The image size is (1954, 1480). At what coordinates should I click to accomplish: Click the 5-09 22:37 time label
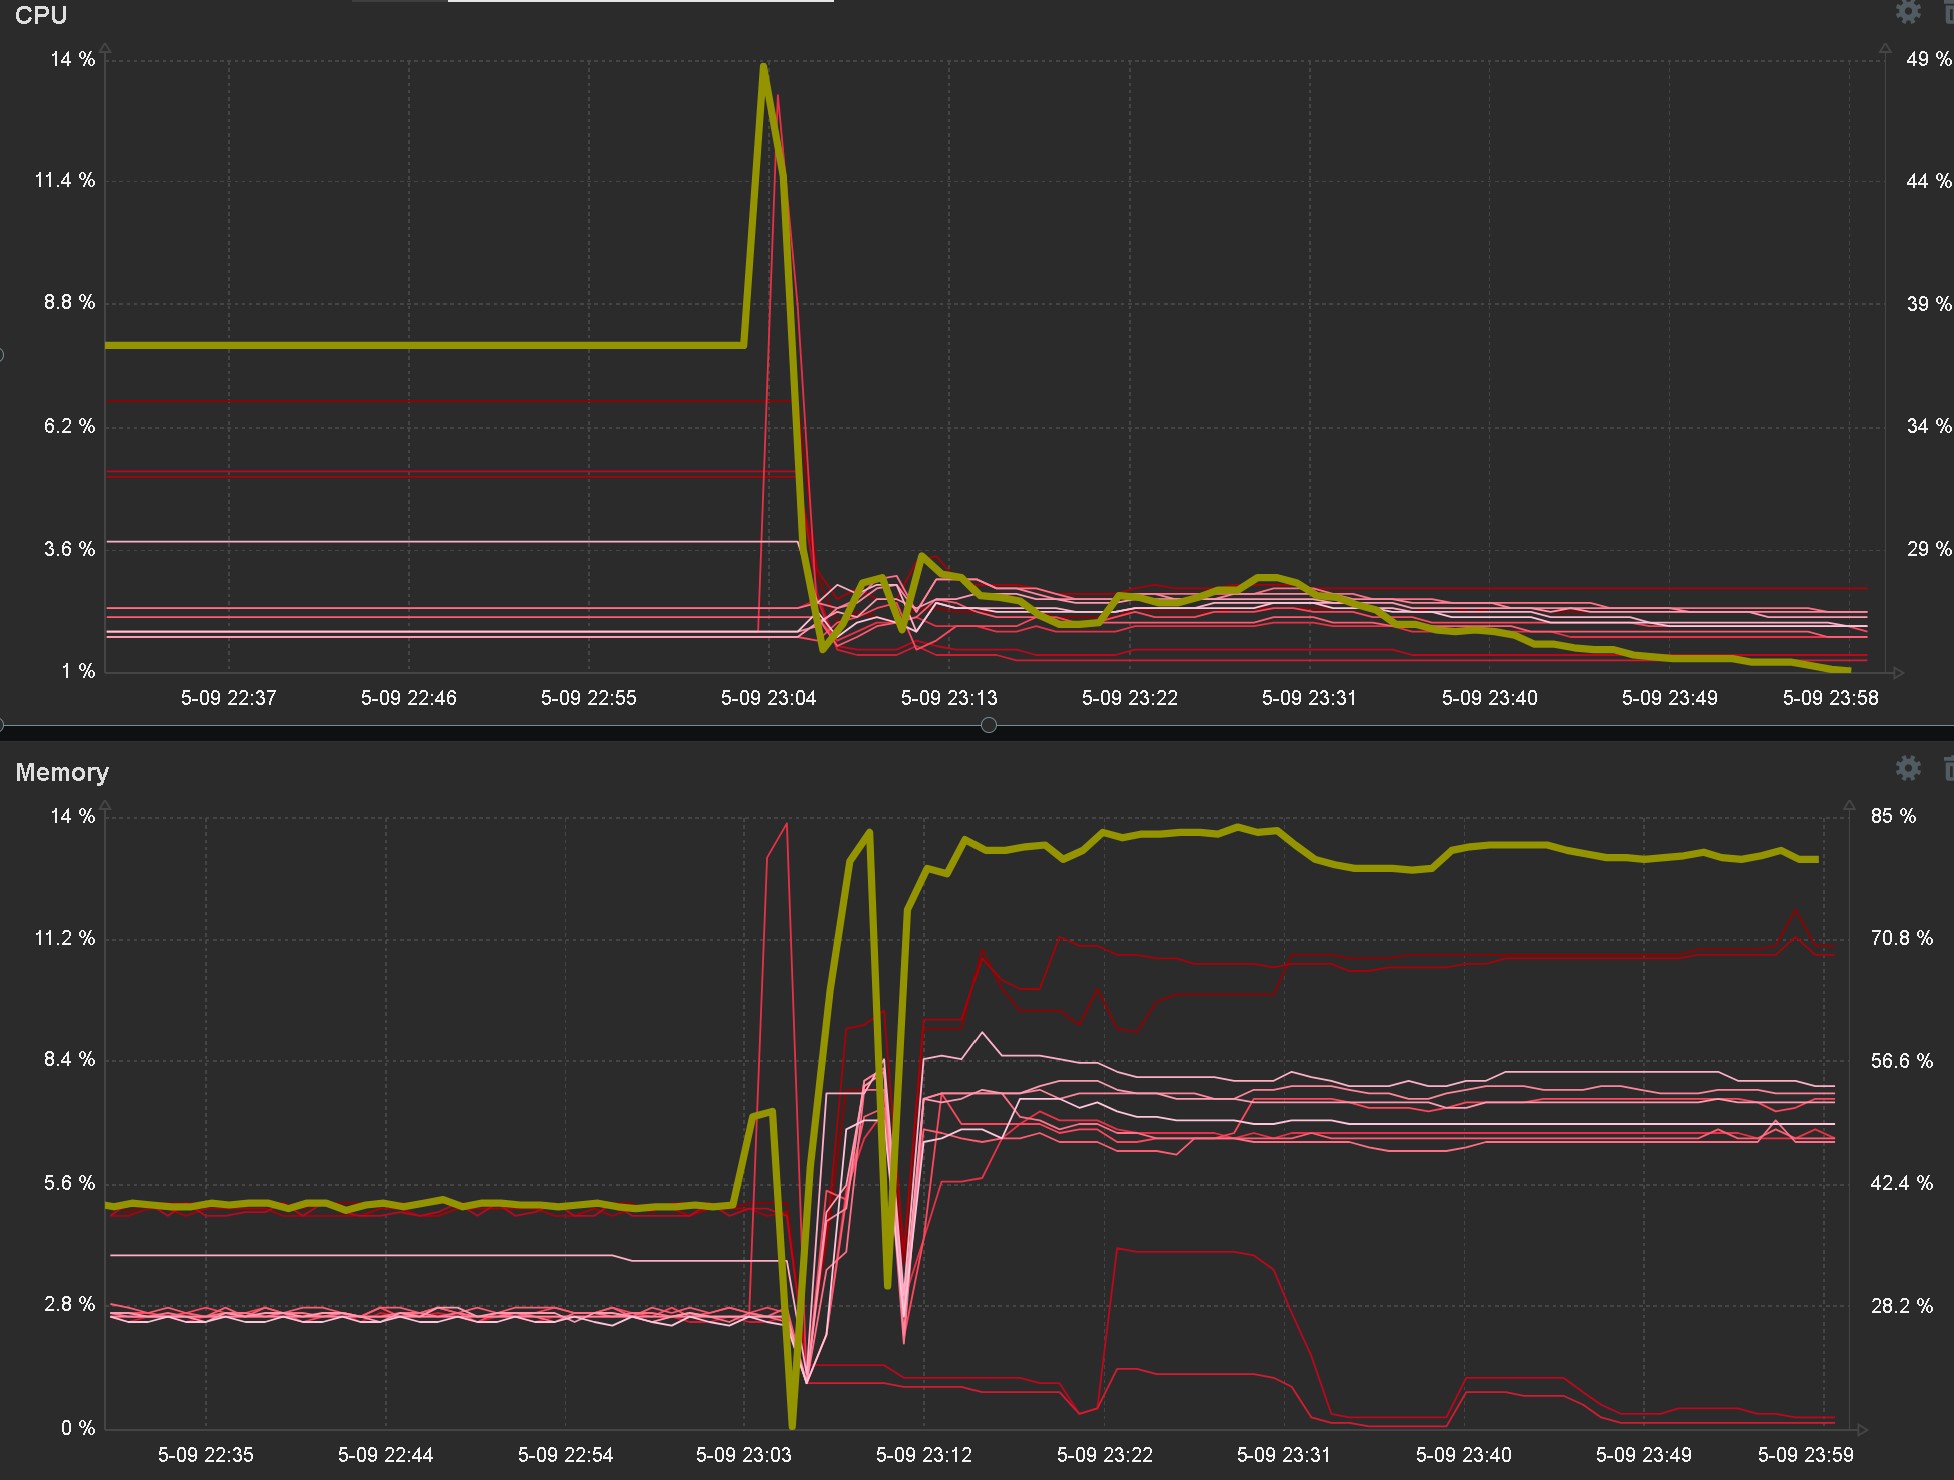pyautogui.click(x=228, y=698)
